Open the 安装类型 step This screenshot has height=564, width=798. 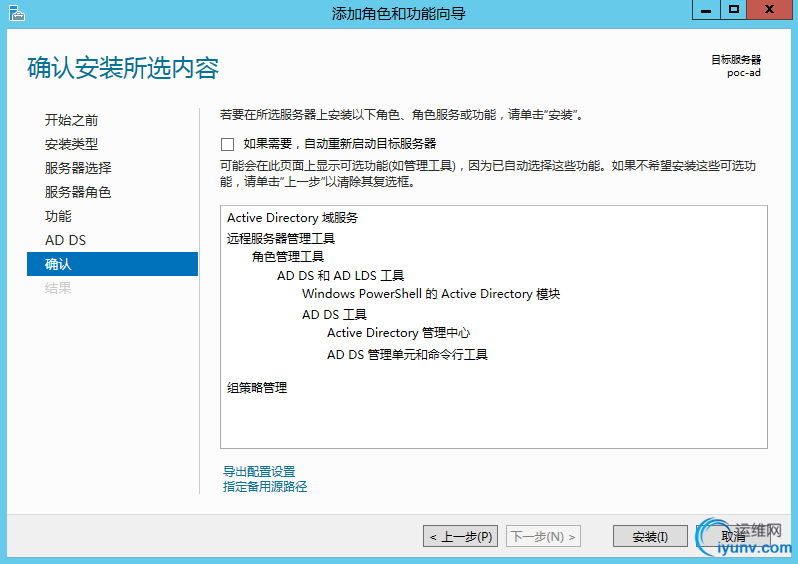coord(71,144)
